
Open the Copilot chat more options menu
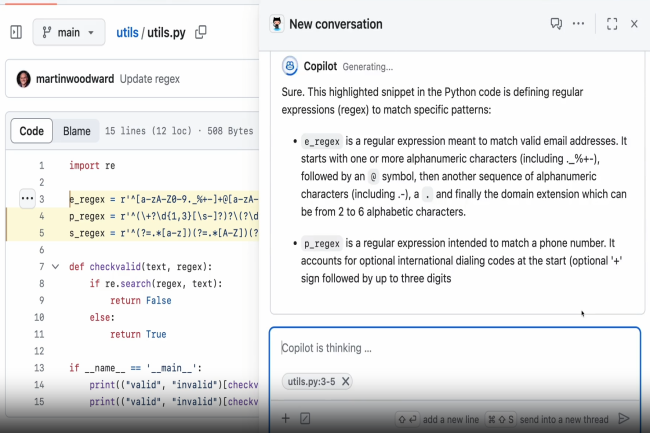click(578, 23)
